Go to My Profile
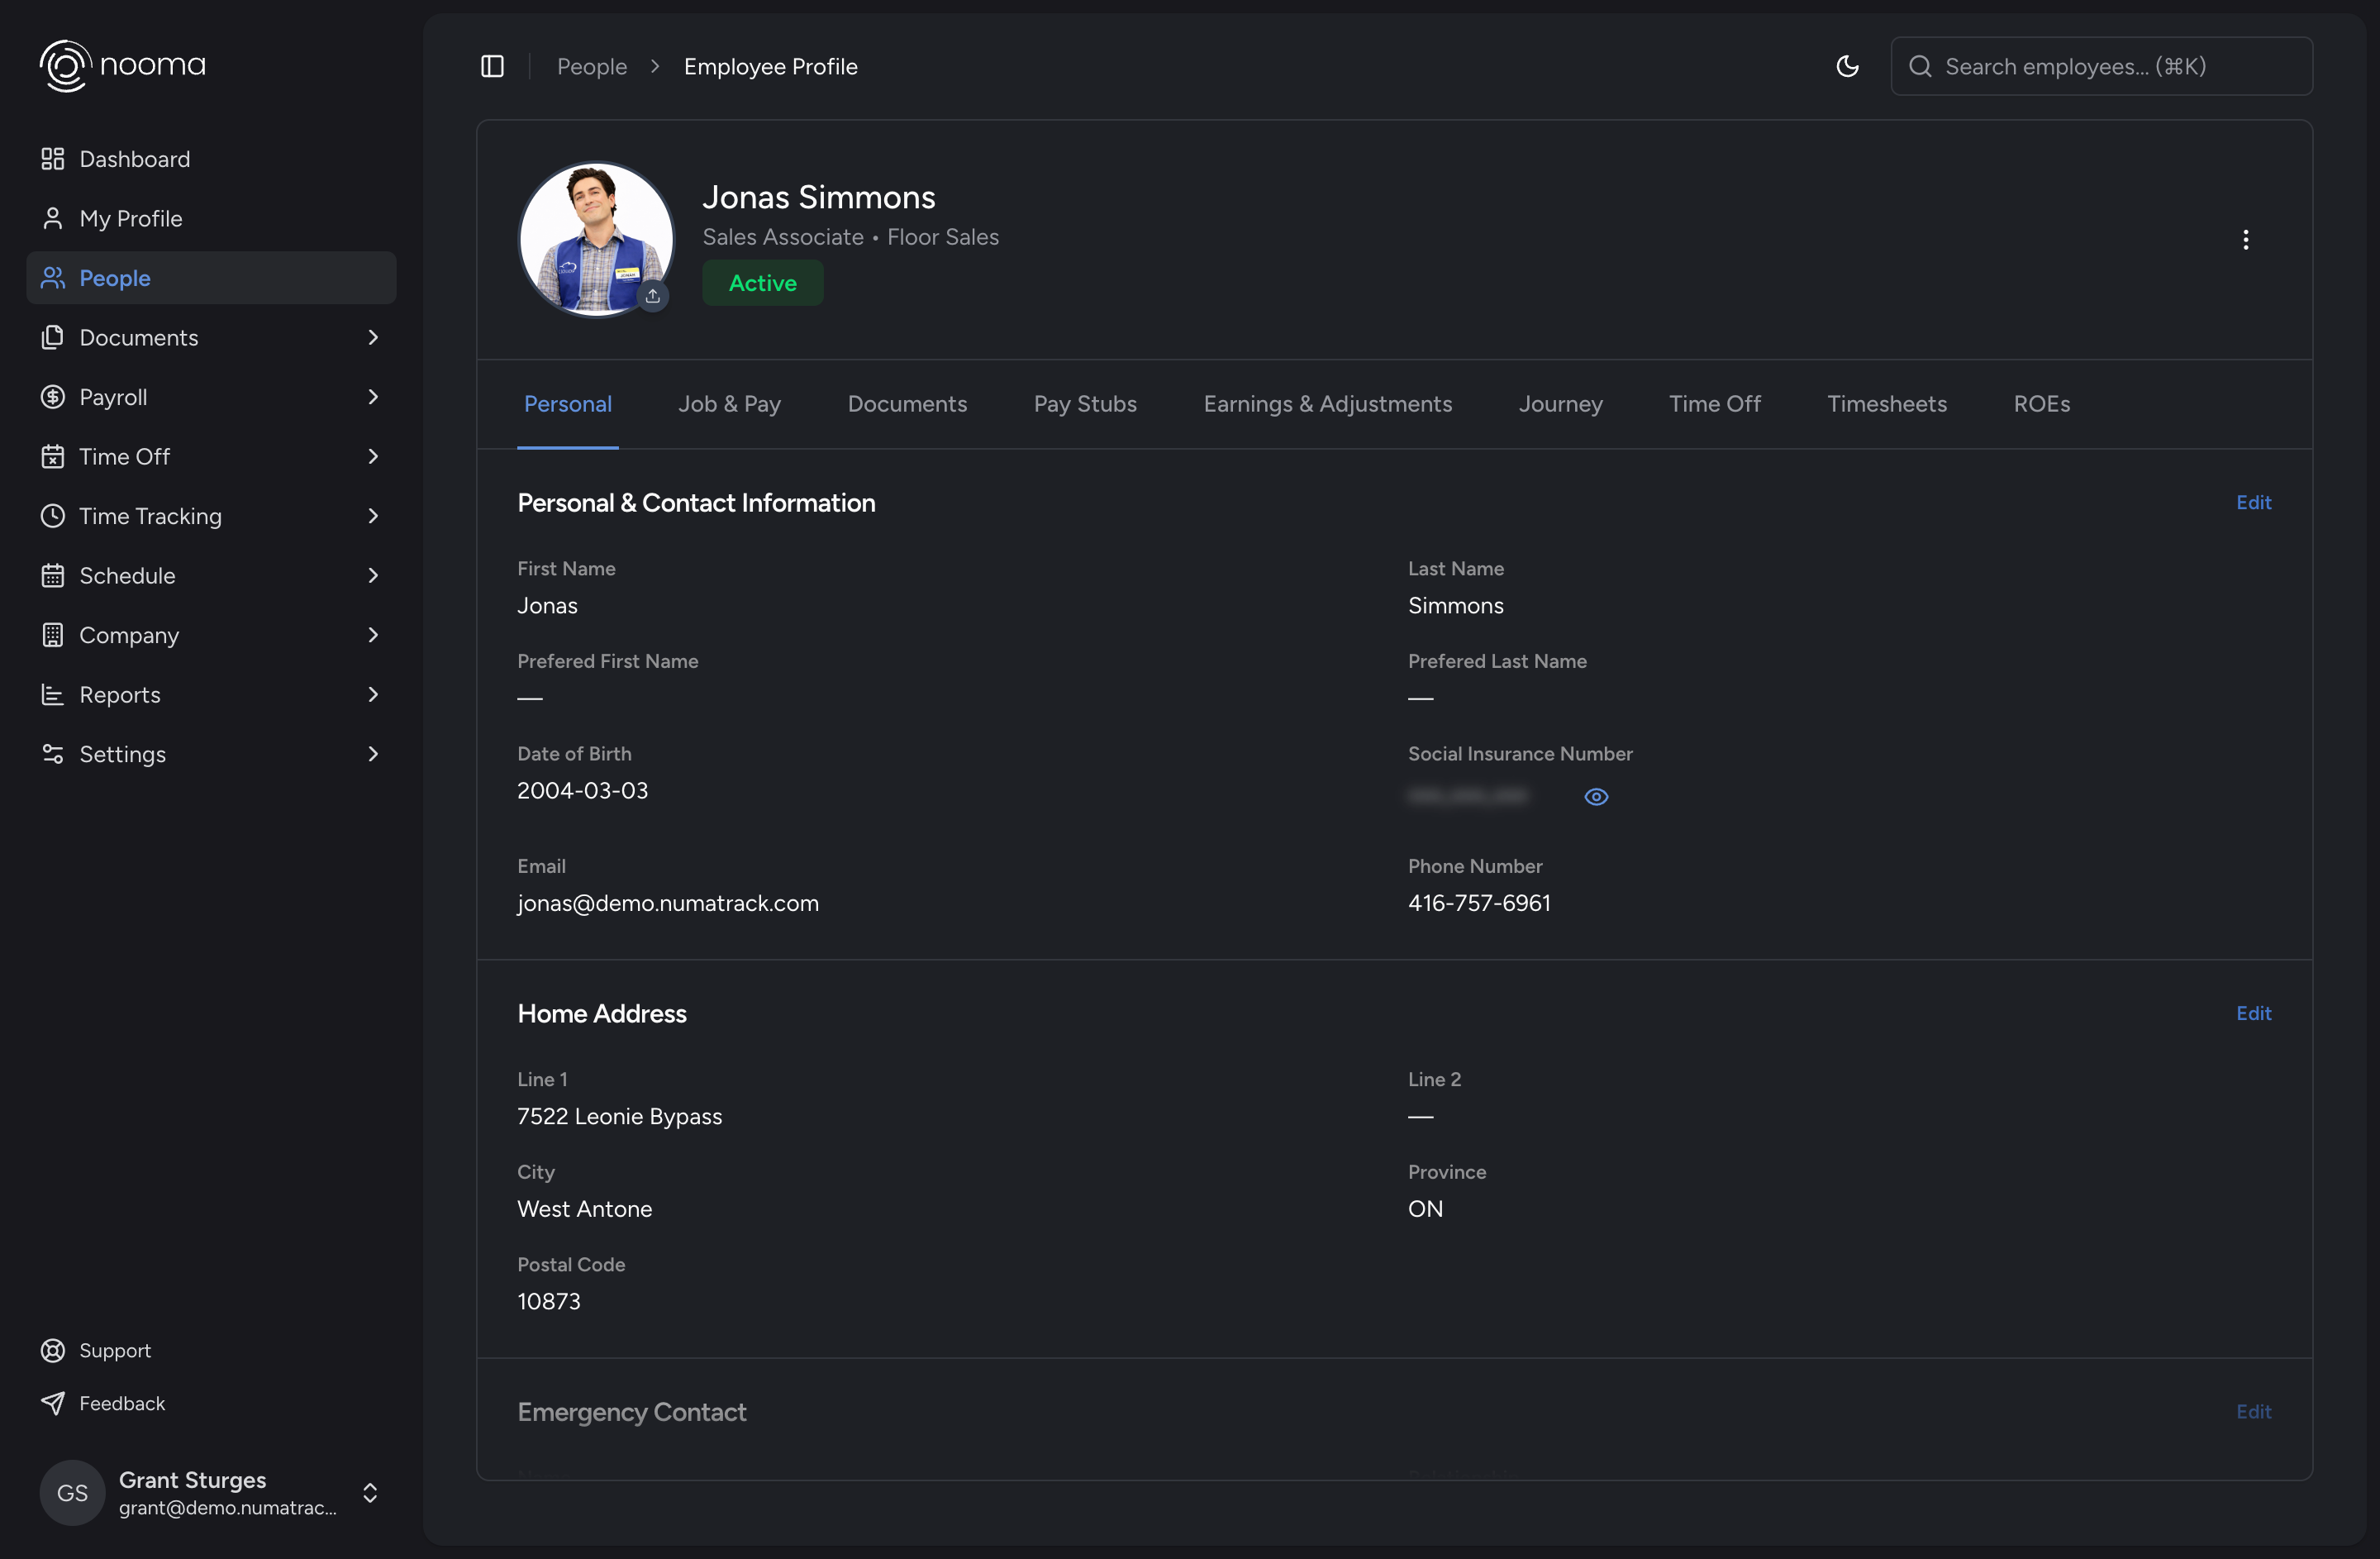 [x=211, y=218]
